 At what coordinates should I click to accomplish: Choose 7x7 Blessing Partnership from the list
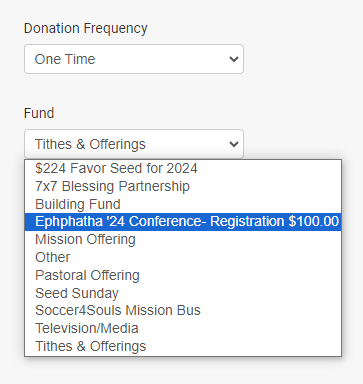coord(183,186)
